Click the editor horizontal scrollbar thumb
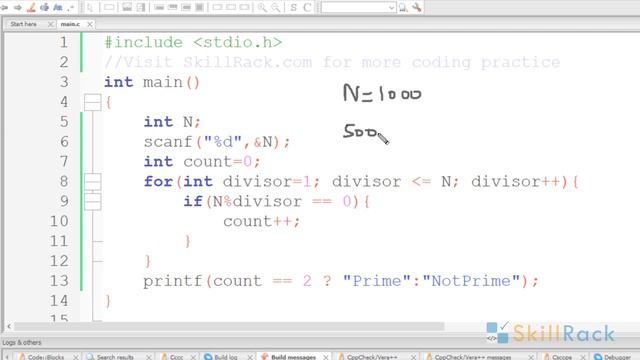 [229, 327]
